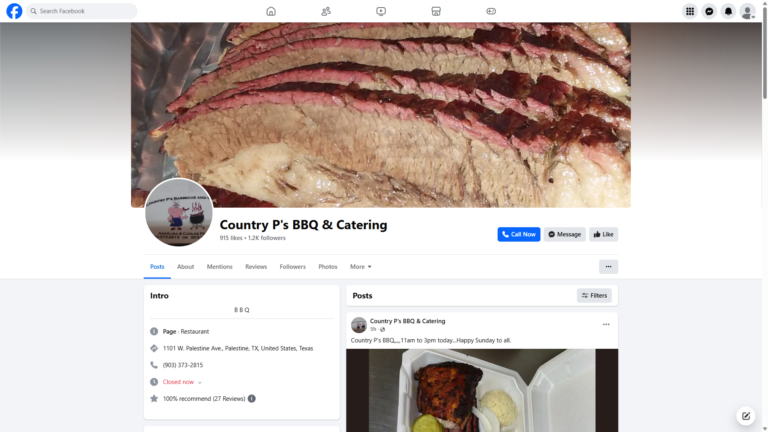Viewport: 768px width, 432px height.
Task: Like the Country P's BBQ page
Action: tap(603, 234)
